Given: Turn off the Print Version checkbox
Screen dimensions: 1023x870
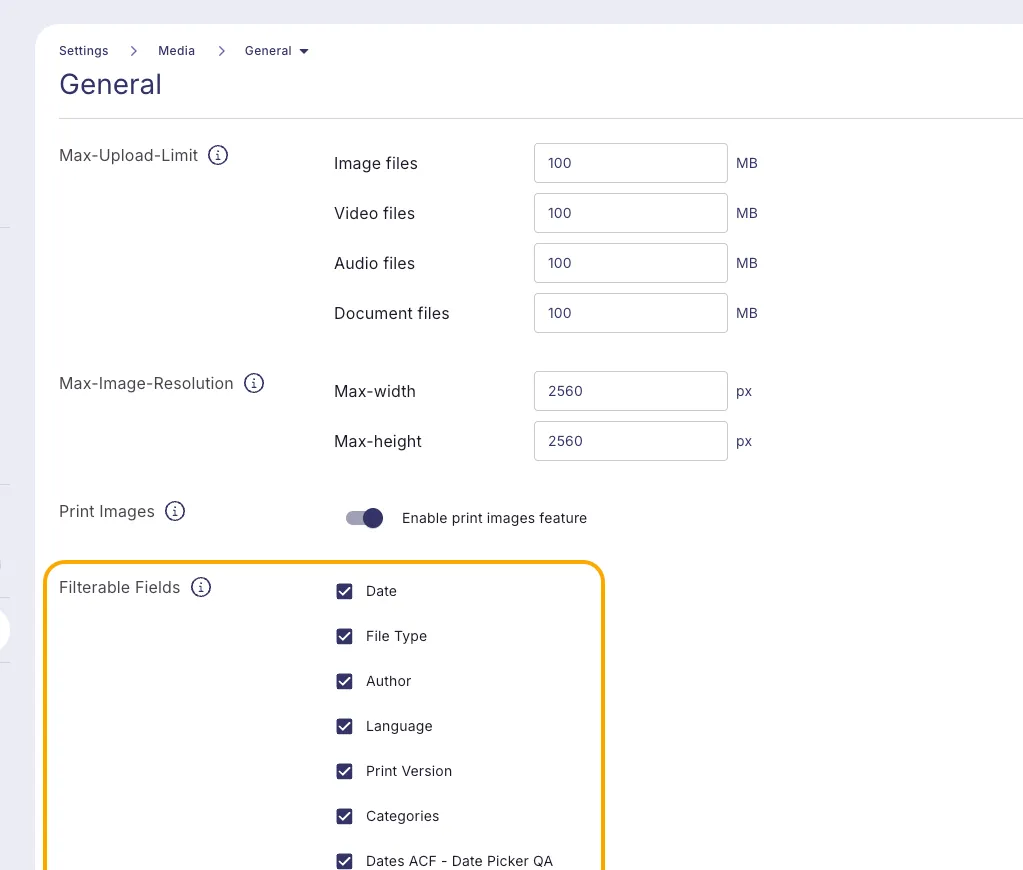Looking at the screenshot, I should click(x=344, y=771).
